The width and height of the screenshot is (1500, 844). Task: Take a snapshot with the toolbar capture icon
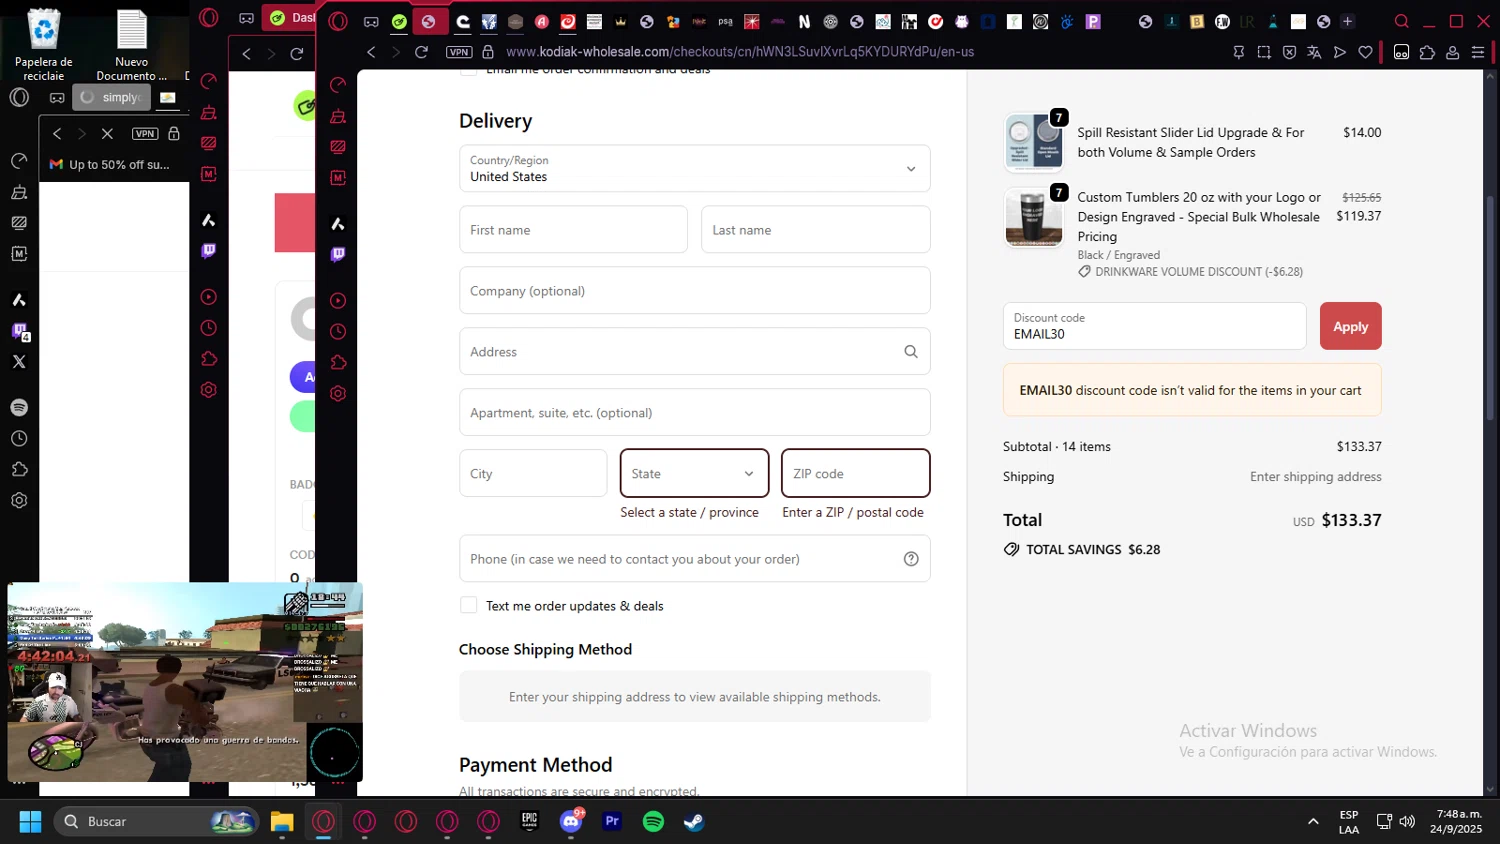tap(1264, 52)
